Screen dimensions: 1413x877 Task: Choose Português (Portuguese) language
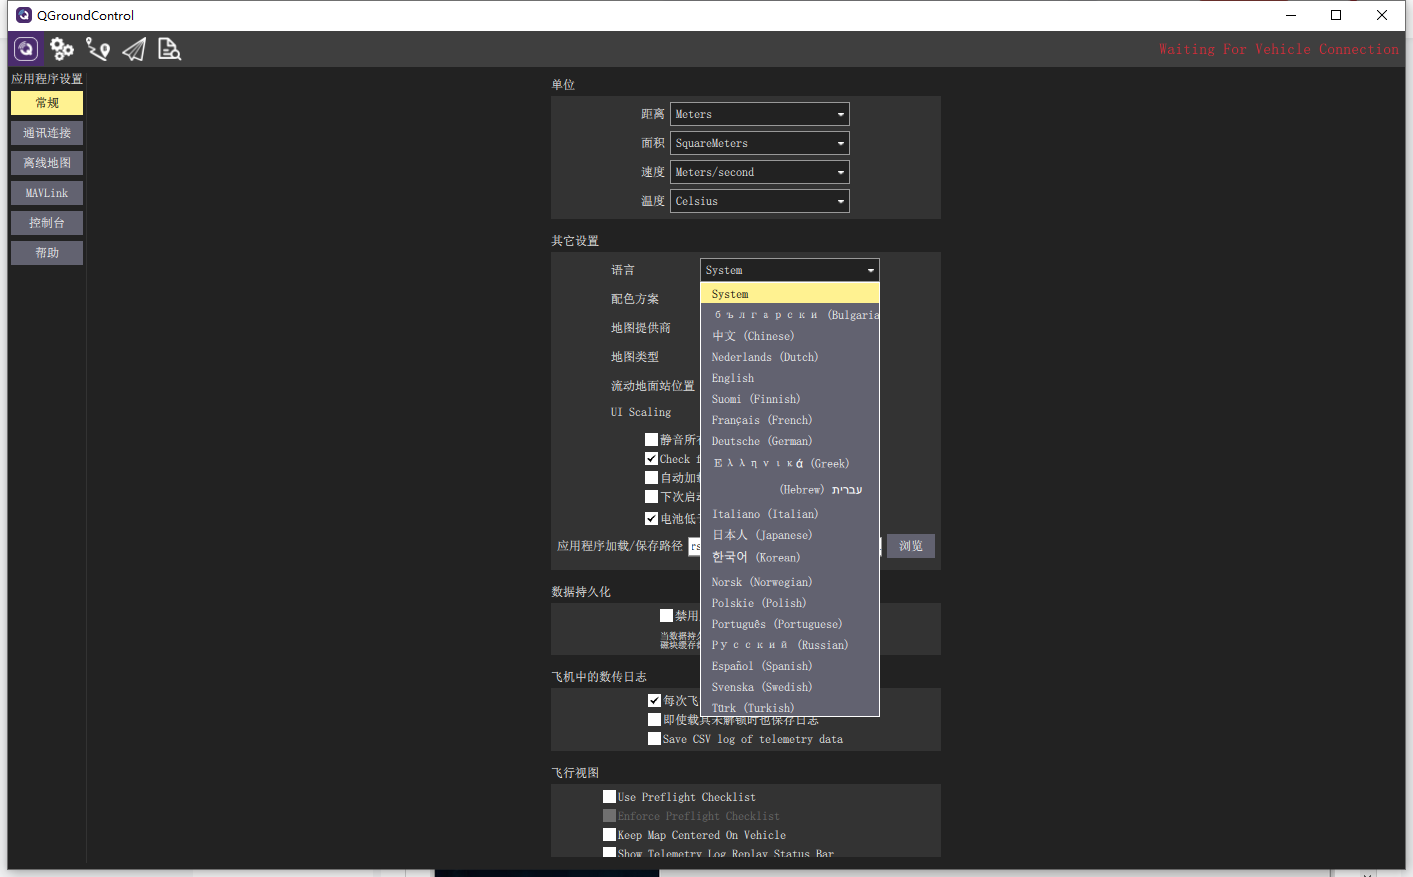[790, 624]
